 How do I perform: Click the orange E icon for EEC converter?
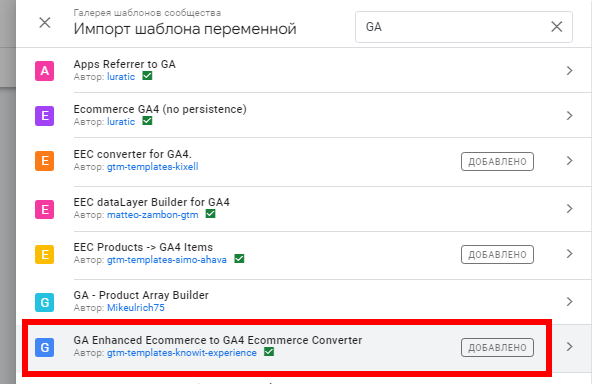45,161
